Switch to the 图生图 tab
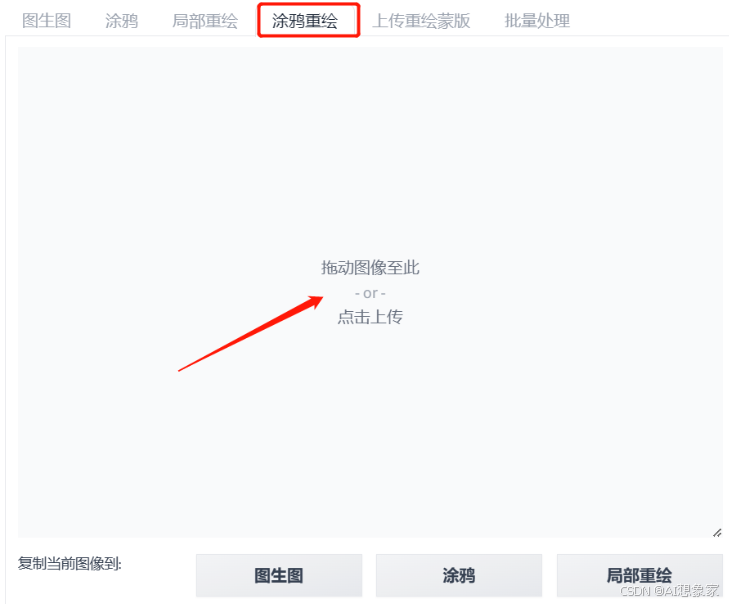Image resolution: width=729 pixels, height=604 pixels. pyautogui.click(x=46, y=20)
